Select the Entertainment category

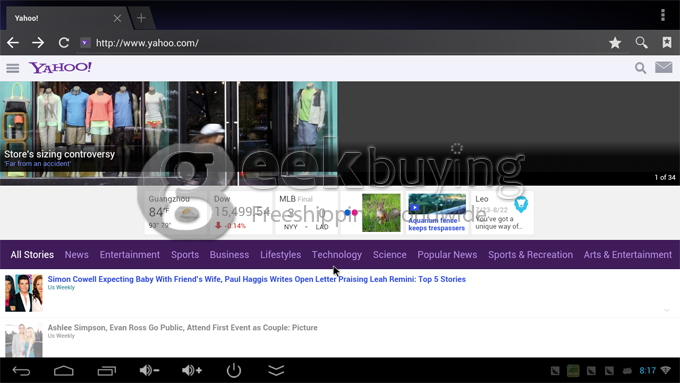[130, 255]
